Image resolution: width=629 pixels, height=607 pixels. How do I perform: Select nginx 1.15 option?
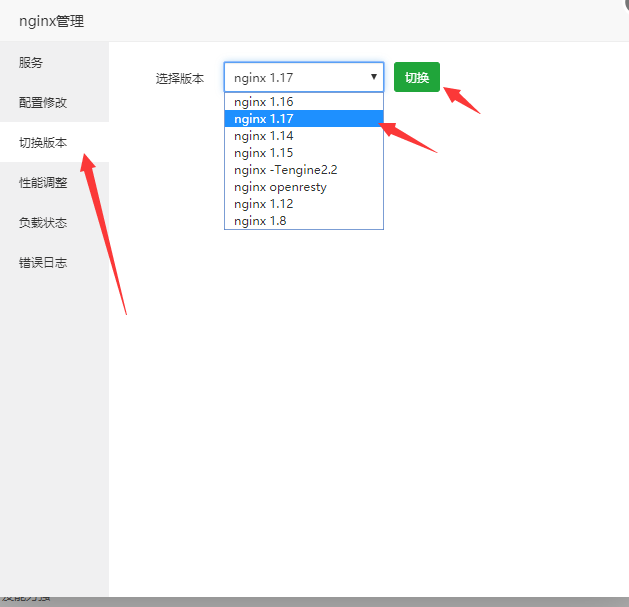304,153
